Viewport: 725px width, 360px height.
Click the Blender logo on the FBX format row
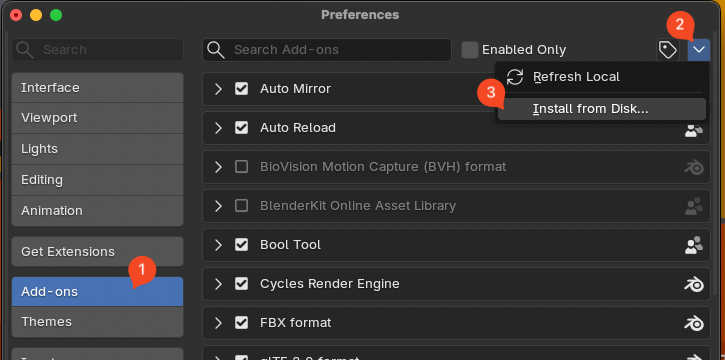[694, 323]
